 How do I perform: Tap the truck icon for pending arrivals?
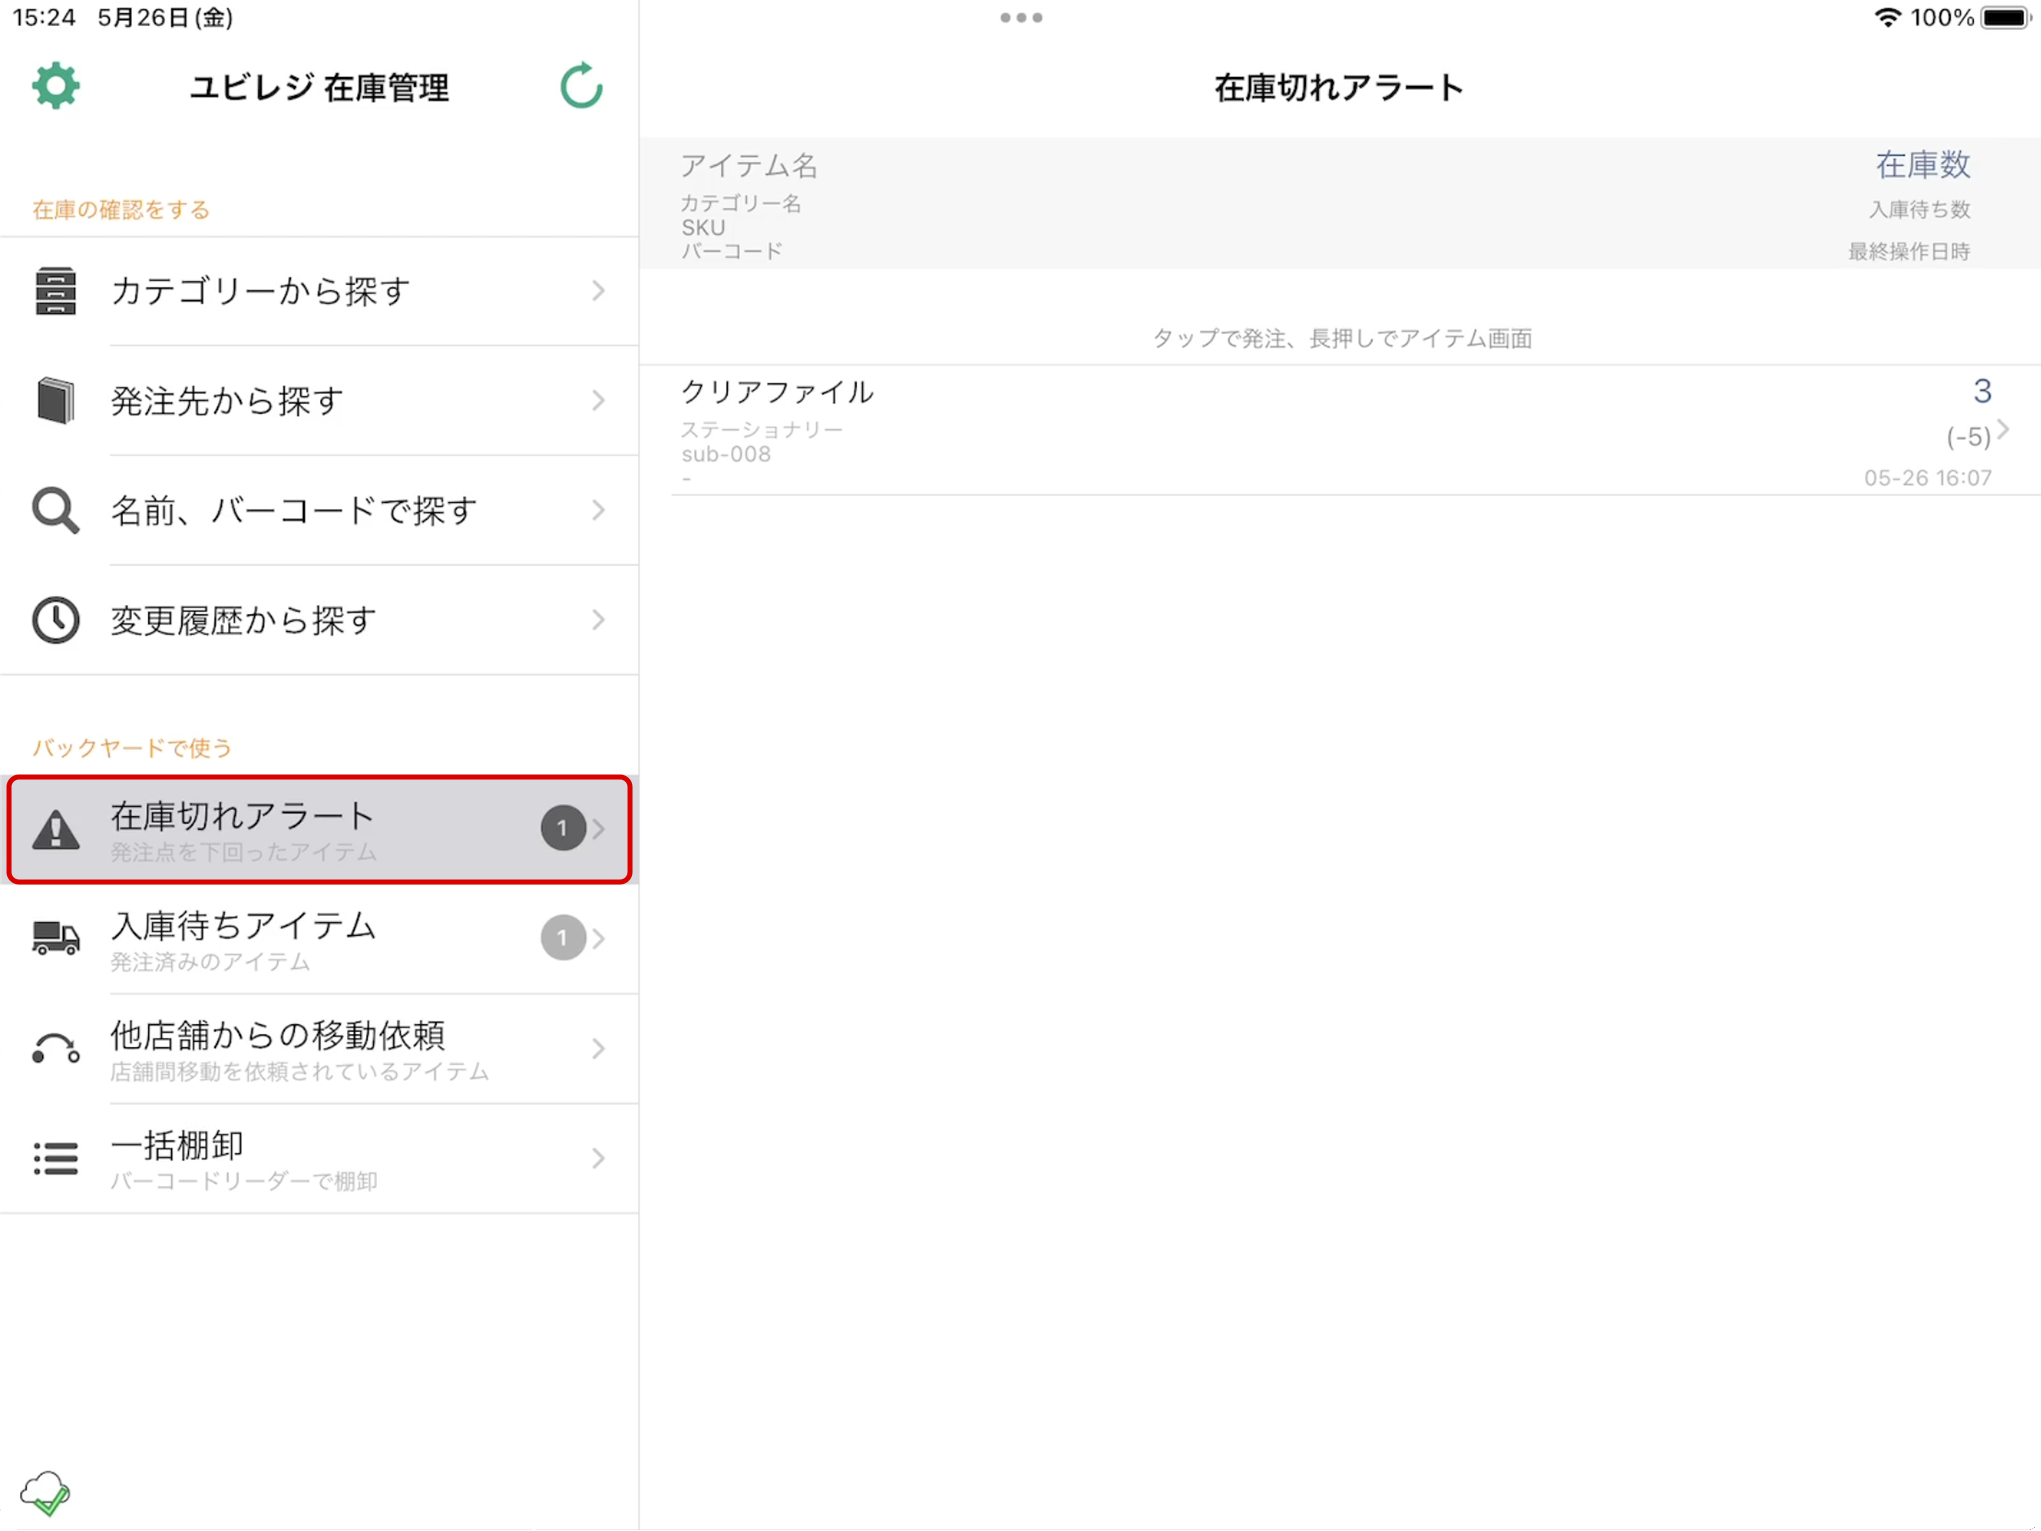[55, 938]
